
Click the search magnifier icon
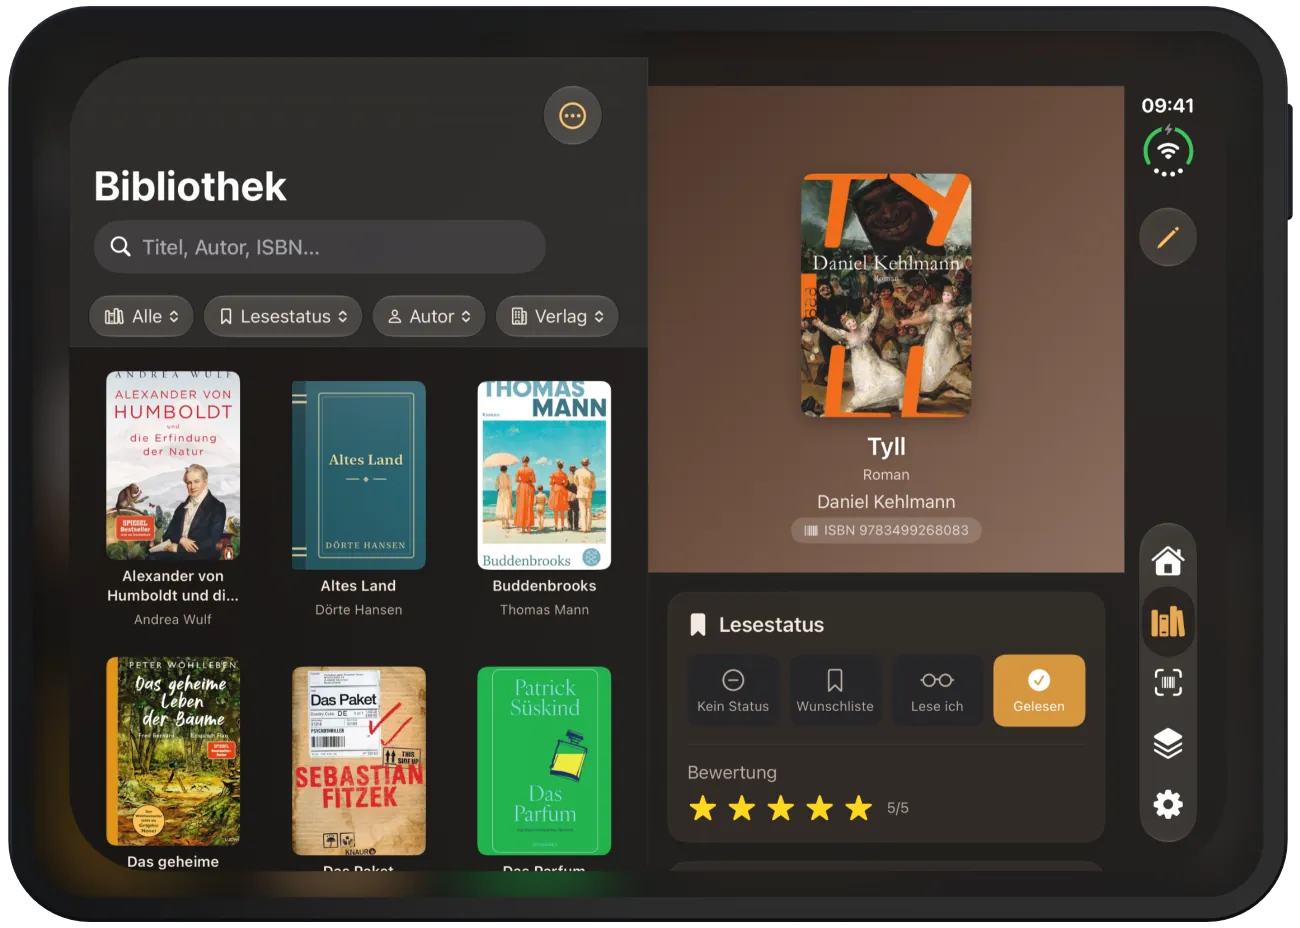pos(121,247)
